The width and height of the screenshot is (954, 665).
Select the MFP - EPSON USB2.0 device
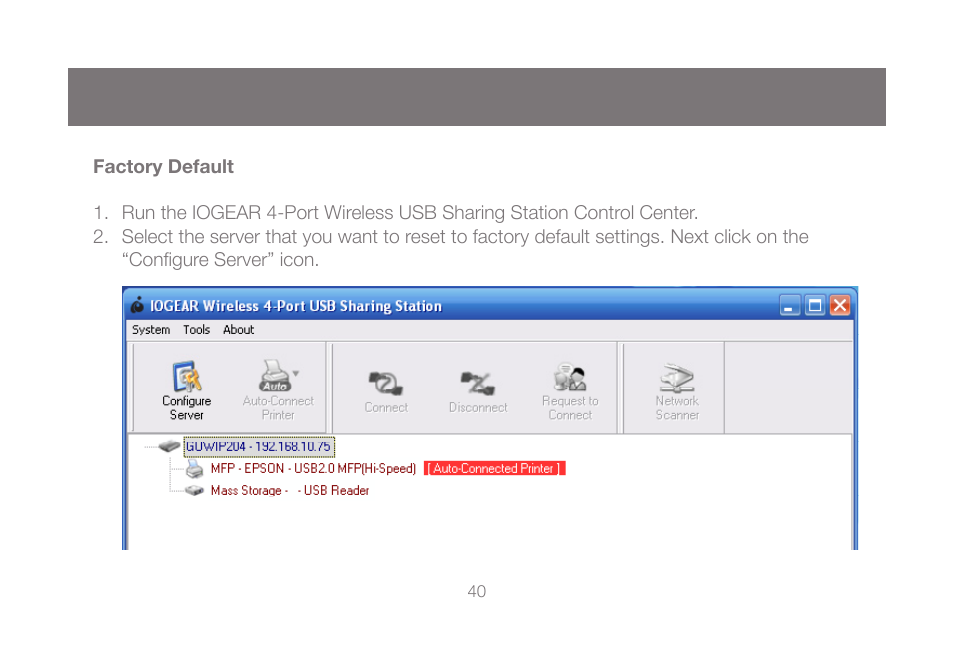click(313, 468)
